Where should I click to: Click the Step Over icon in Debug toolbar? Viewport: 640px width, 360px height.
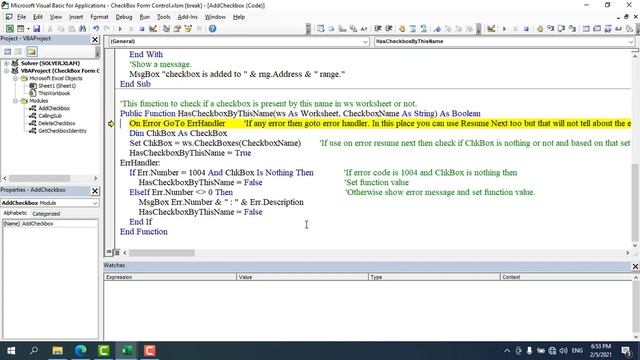point(562,29)
